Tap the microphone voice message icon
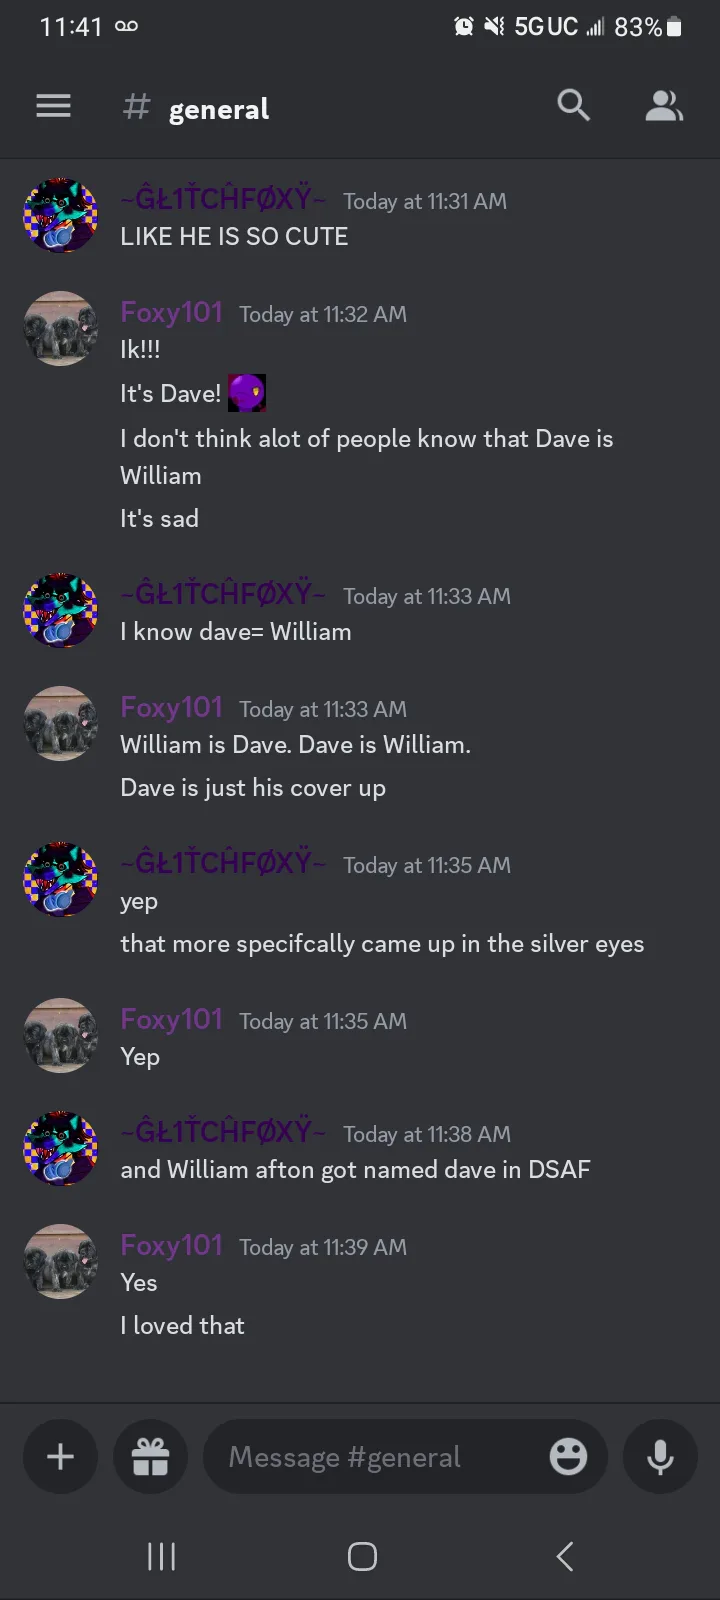Image resolution: width=720 pixels, height=1600 pixels. [660, 1456]
